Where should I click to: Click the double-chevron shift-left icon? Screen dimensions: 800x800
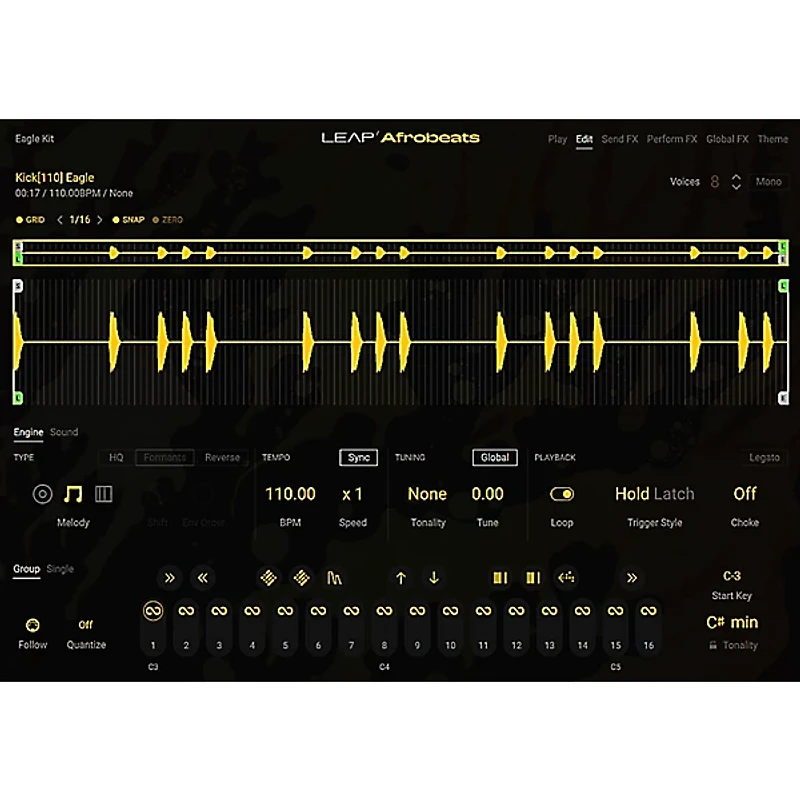pos(203,578)
